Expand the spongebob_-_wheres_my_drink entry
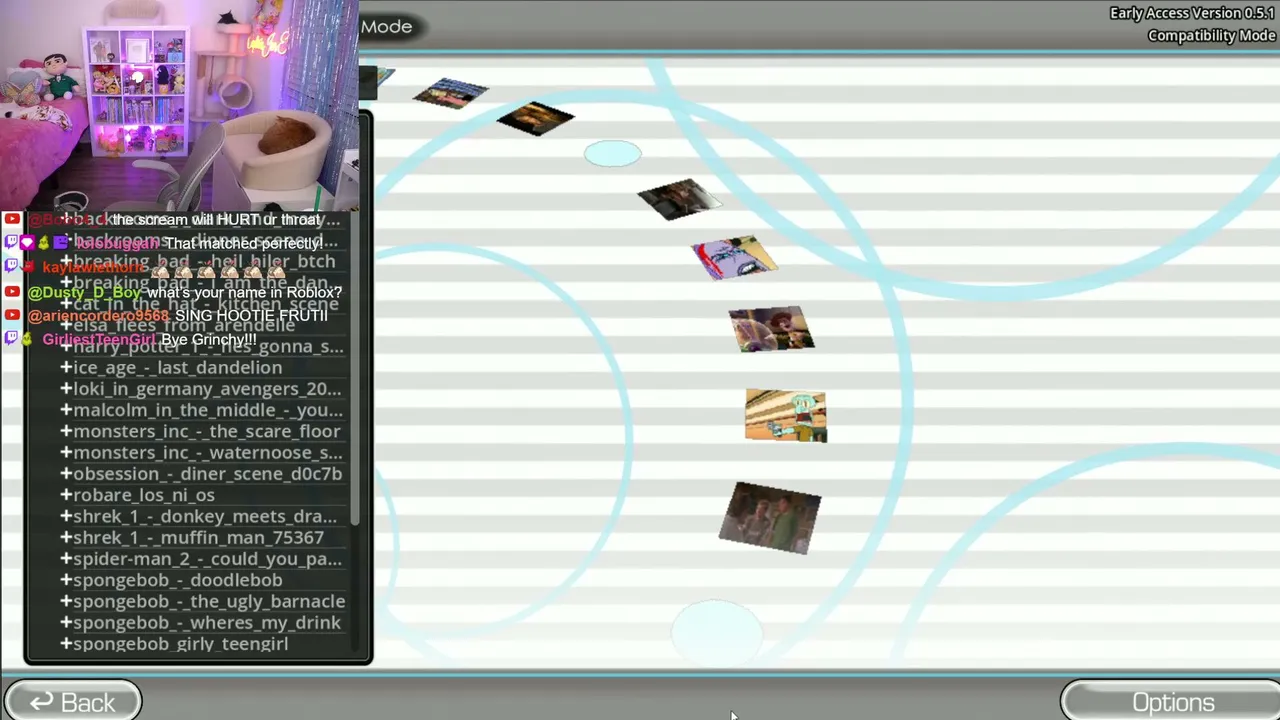 [66, 622]
